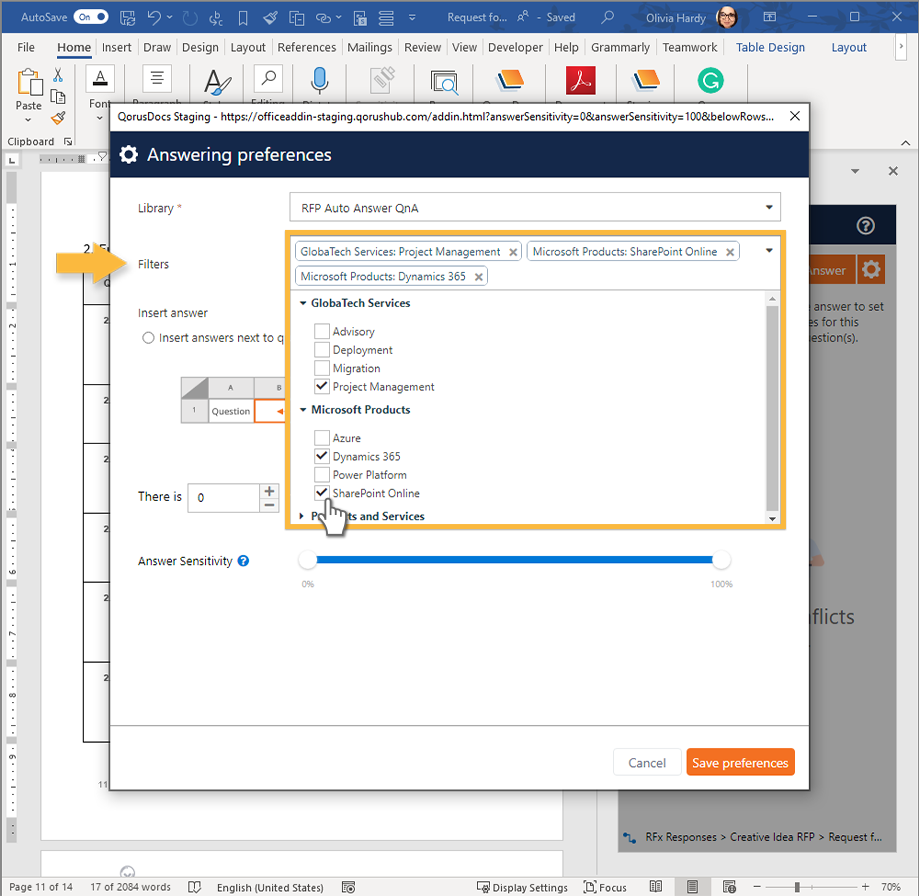
Task: Click the orange gear settings icon in side pane
Action: [x=871, y=270]
